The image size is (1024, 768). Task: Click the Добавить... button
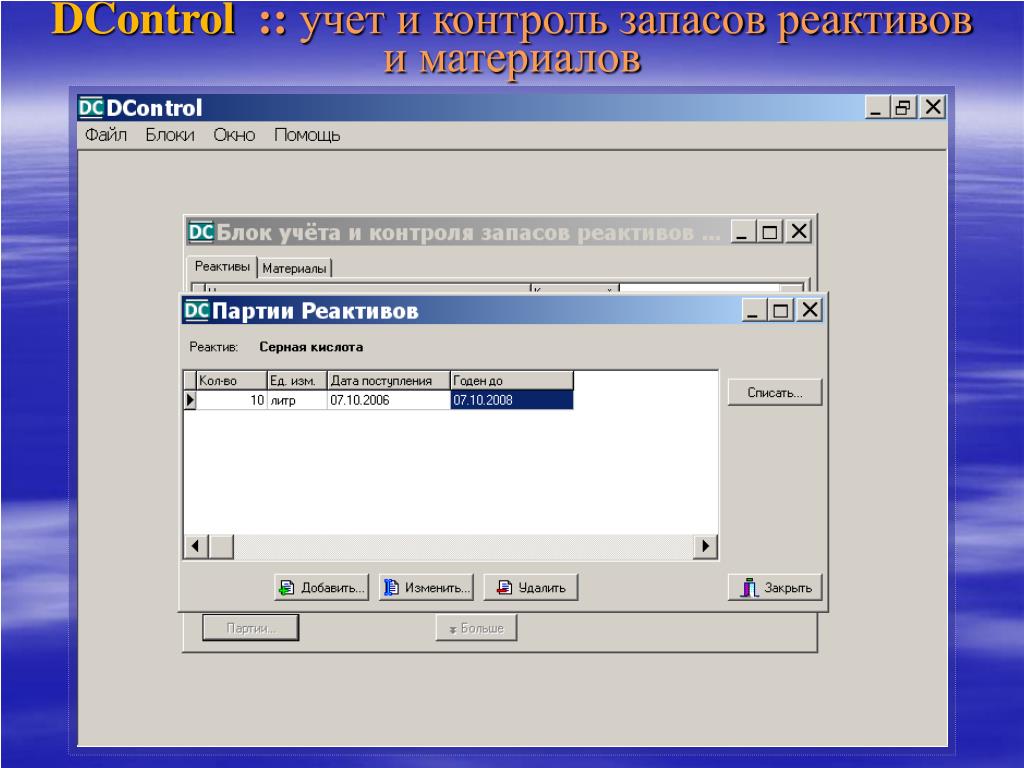321,587
